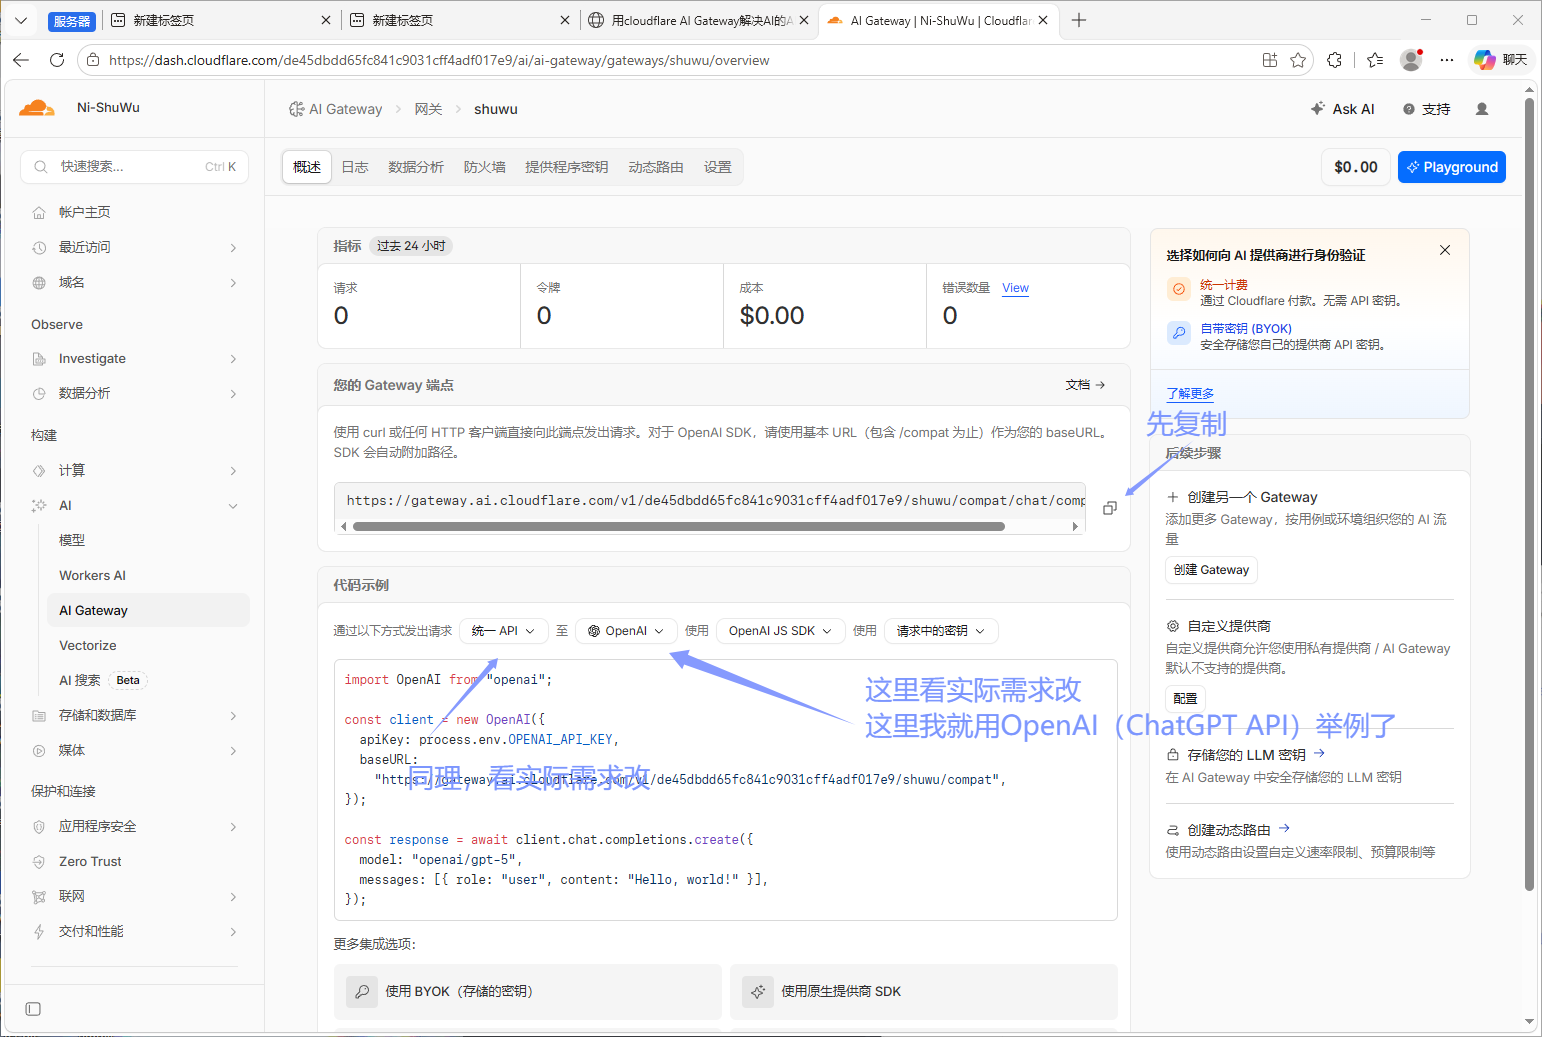The image size is (1542, 1037).
Task: Collapse the sidebar with bottom-left icon
Action: pyautogui.click(x=33, y=1009)
